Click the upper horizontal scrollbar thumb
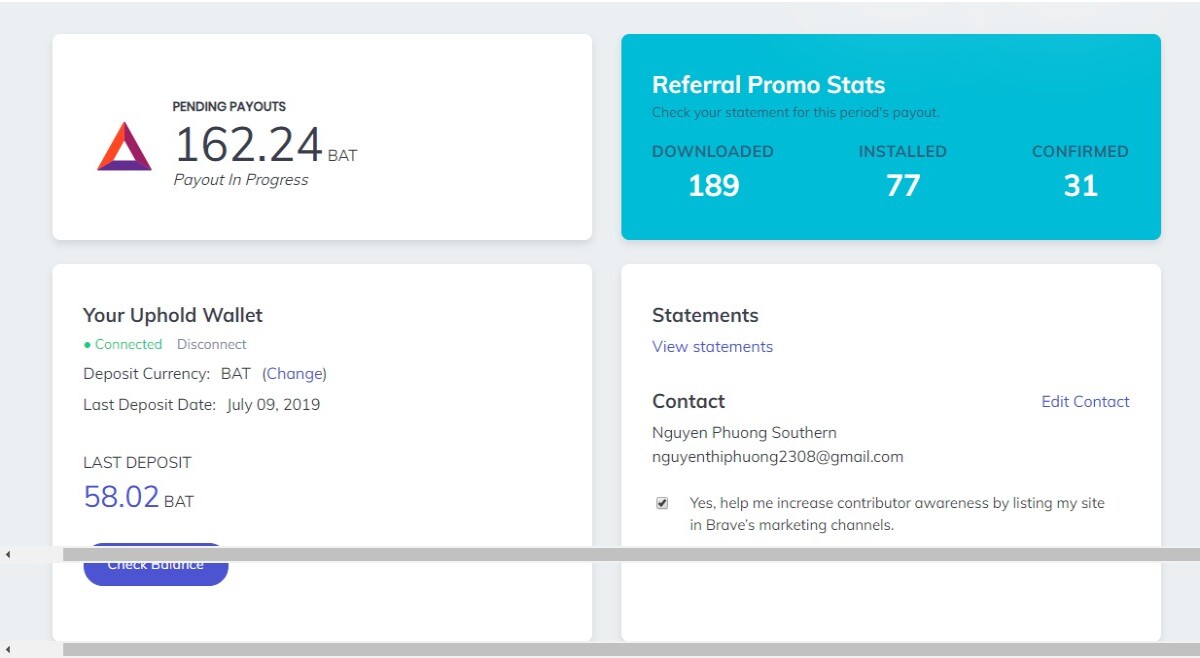 coord(631,554)
